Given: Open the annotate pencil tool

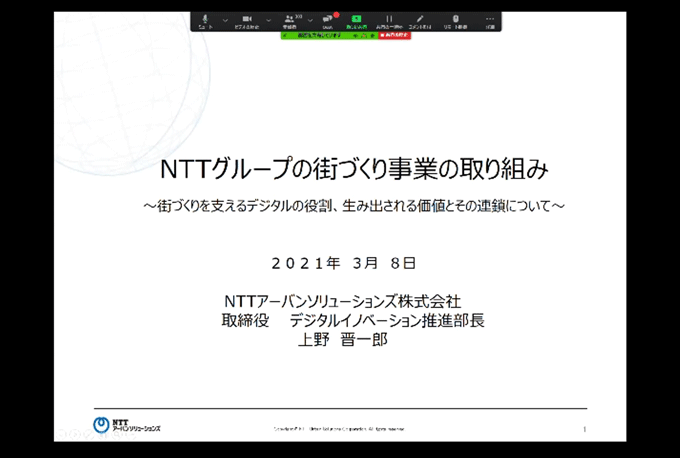Looking at the screenshot, I should pos(419,21).
